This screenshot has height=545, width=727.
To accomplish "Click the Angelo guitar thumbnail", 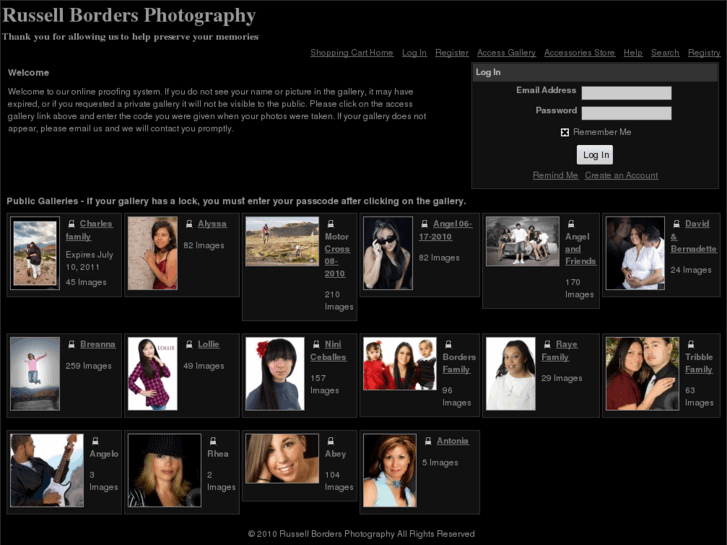I will tap(47, 470).
